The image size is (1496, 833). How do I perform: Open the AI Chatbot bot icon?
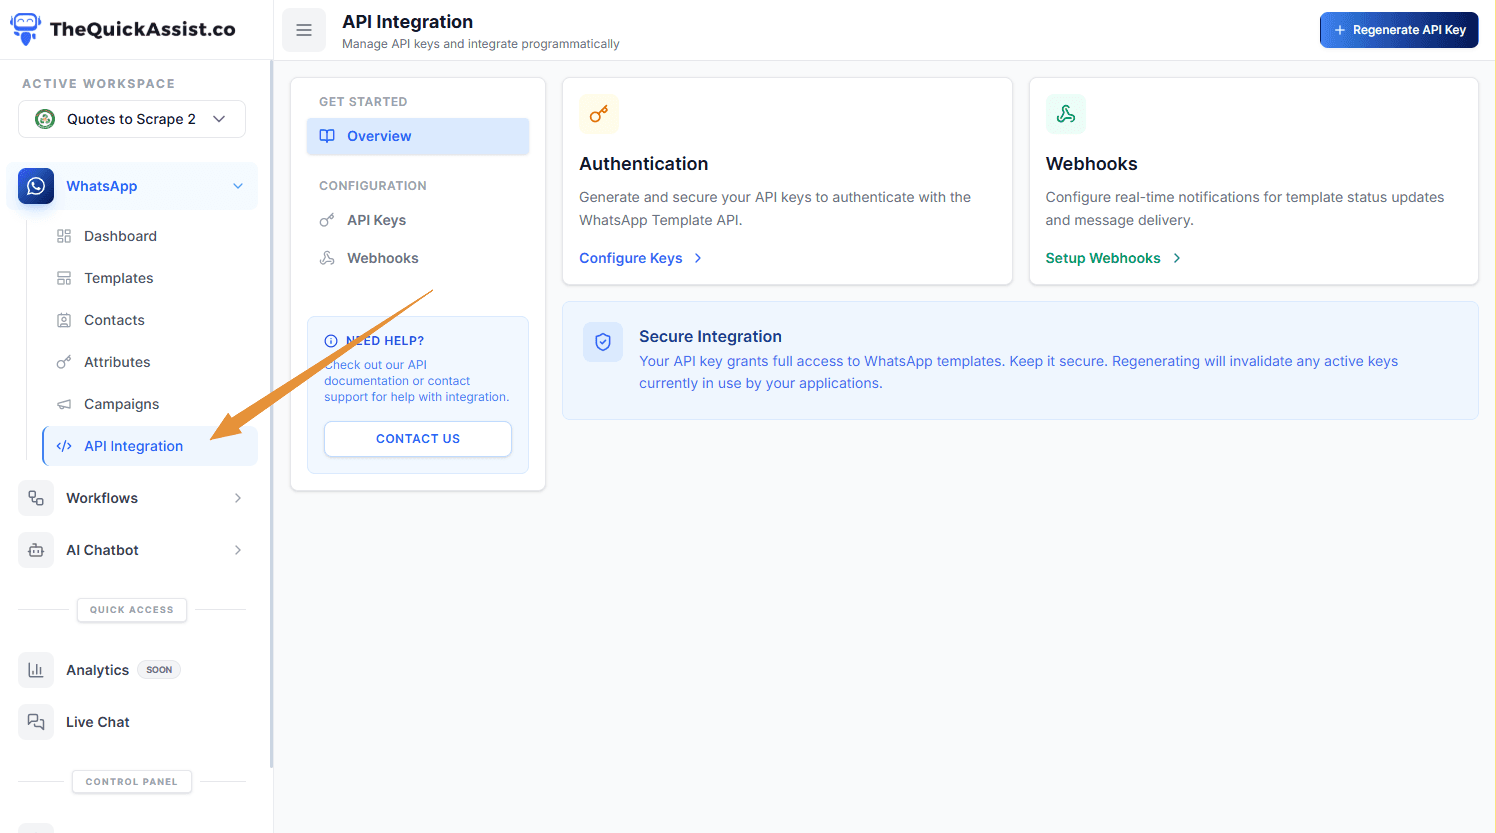point(35,549)
